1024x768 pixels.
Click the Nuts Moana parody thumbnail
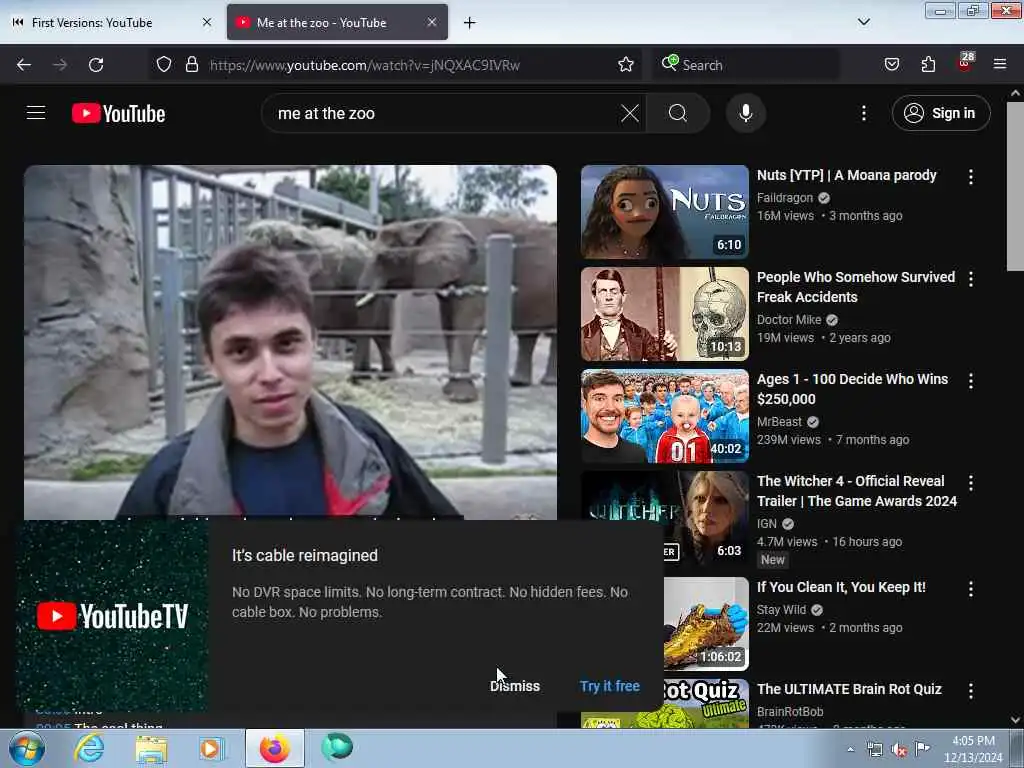click(x=664, y=212)
